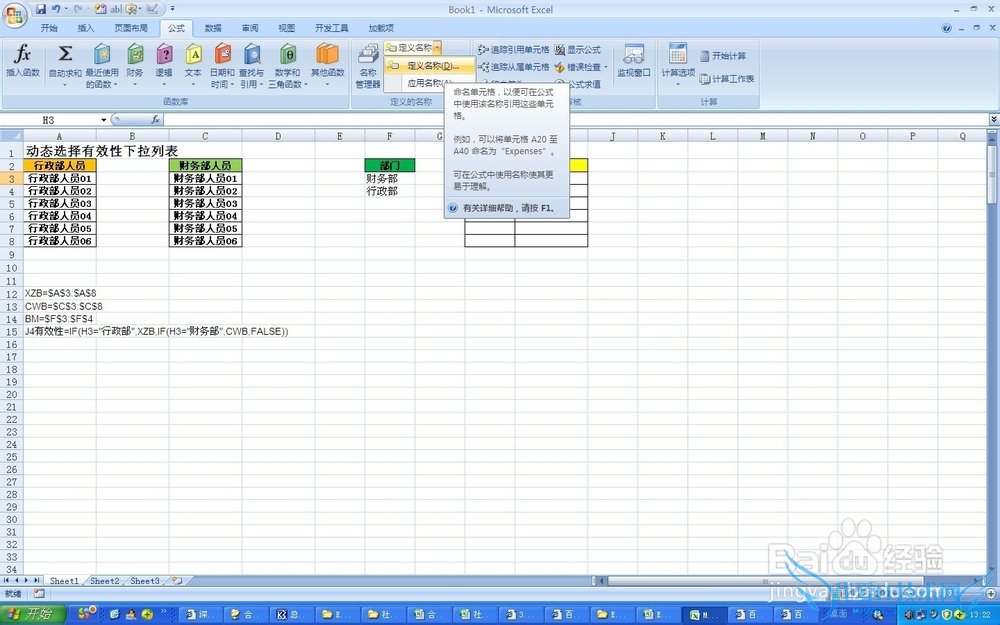Click Trace Dependents (追踪从属单元格)
Screen dimensions: 1000x625
pyautogui.click(x=513, y=66)
